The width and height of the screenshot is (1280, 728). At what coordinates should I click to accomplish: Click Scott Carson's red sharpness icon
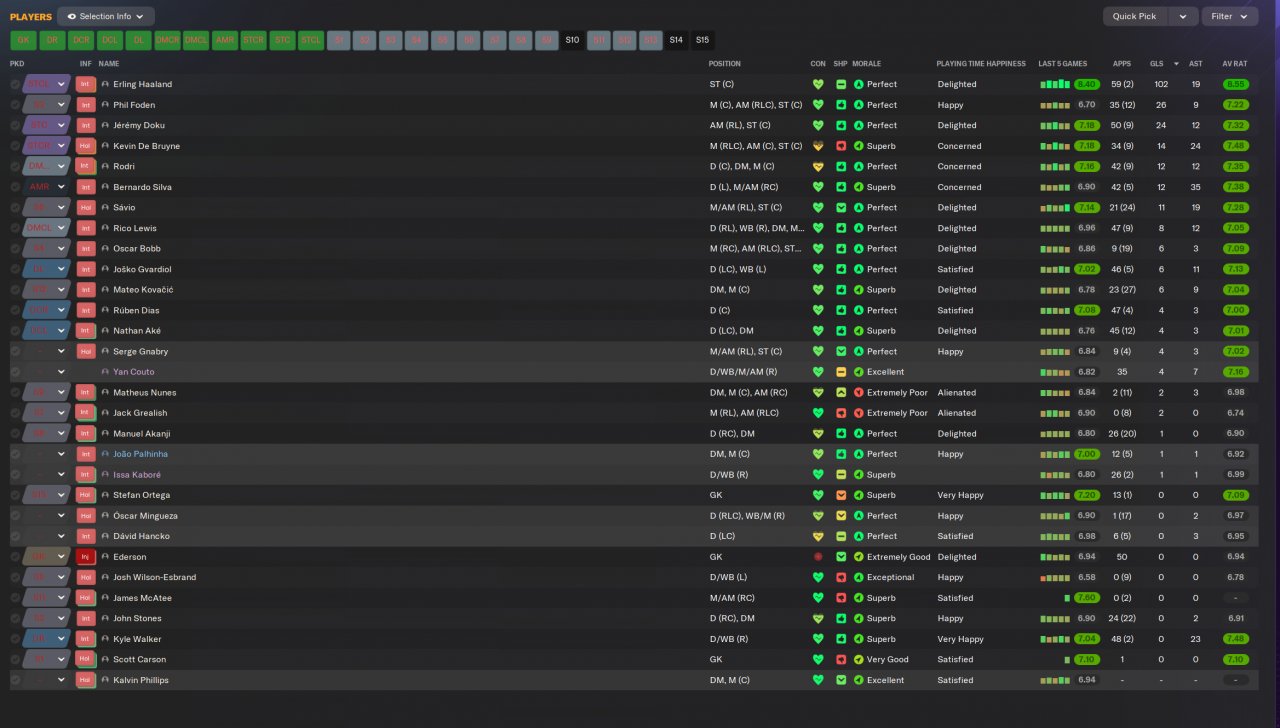(841, 660)
